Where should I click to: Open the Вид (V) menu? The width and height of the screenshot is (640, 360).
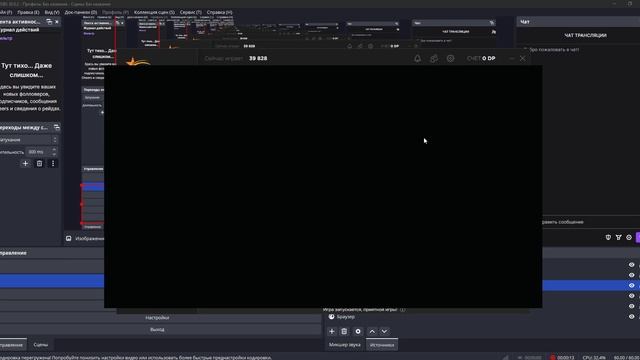52,12
